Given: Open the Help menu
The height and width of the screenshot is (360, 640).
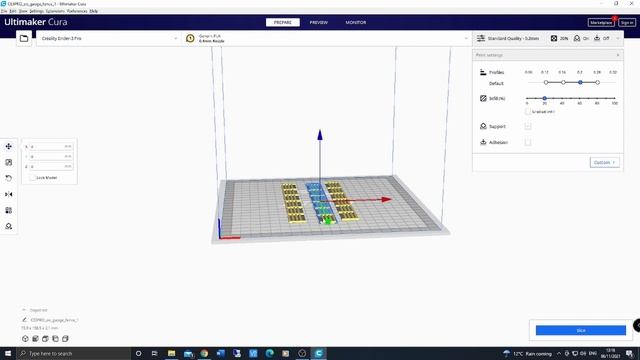Looking at the screenshot, I should pyautogui.click(x=93, y=11).
